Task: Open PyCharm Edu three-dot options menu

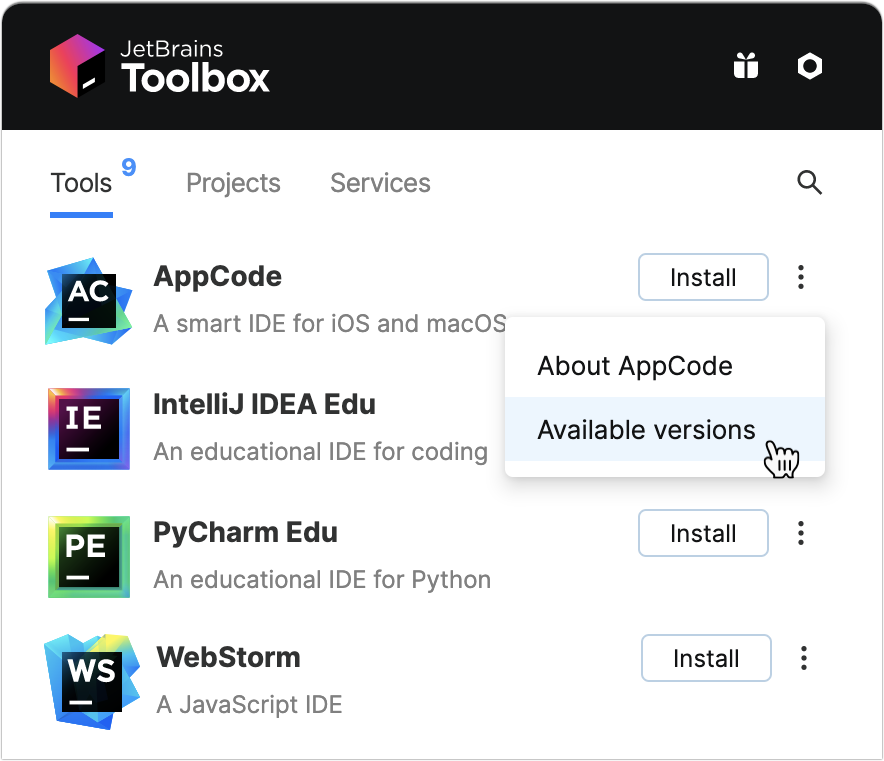Action: (800, 533)
